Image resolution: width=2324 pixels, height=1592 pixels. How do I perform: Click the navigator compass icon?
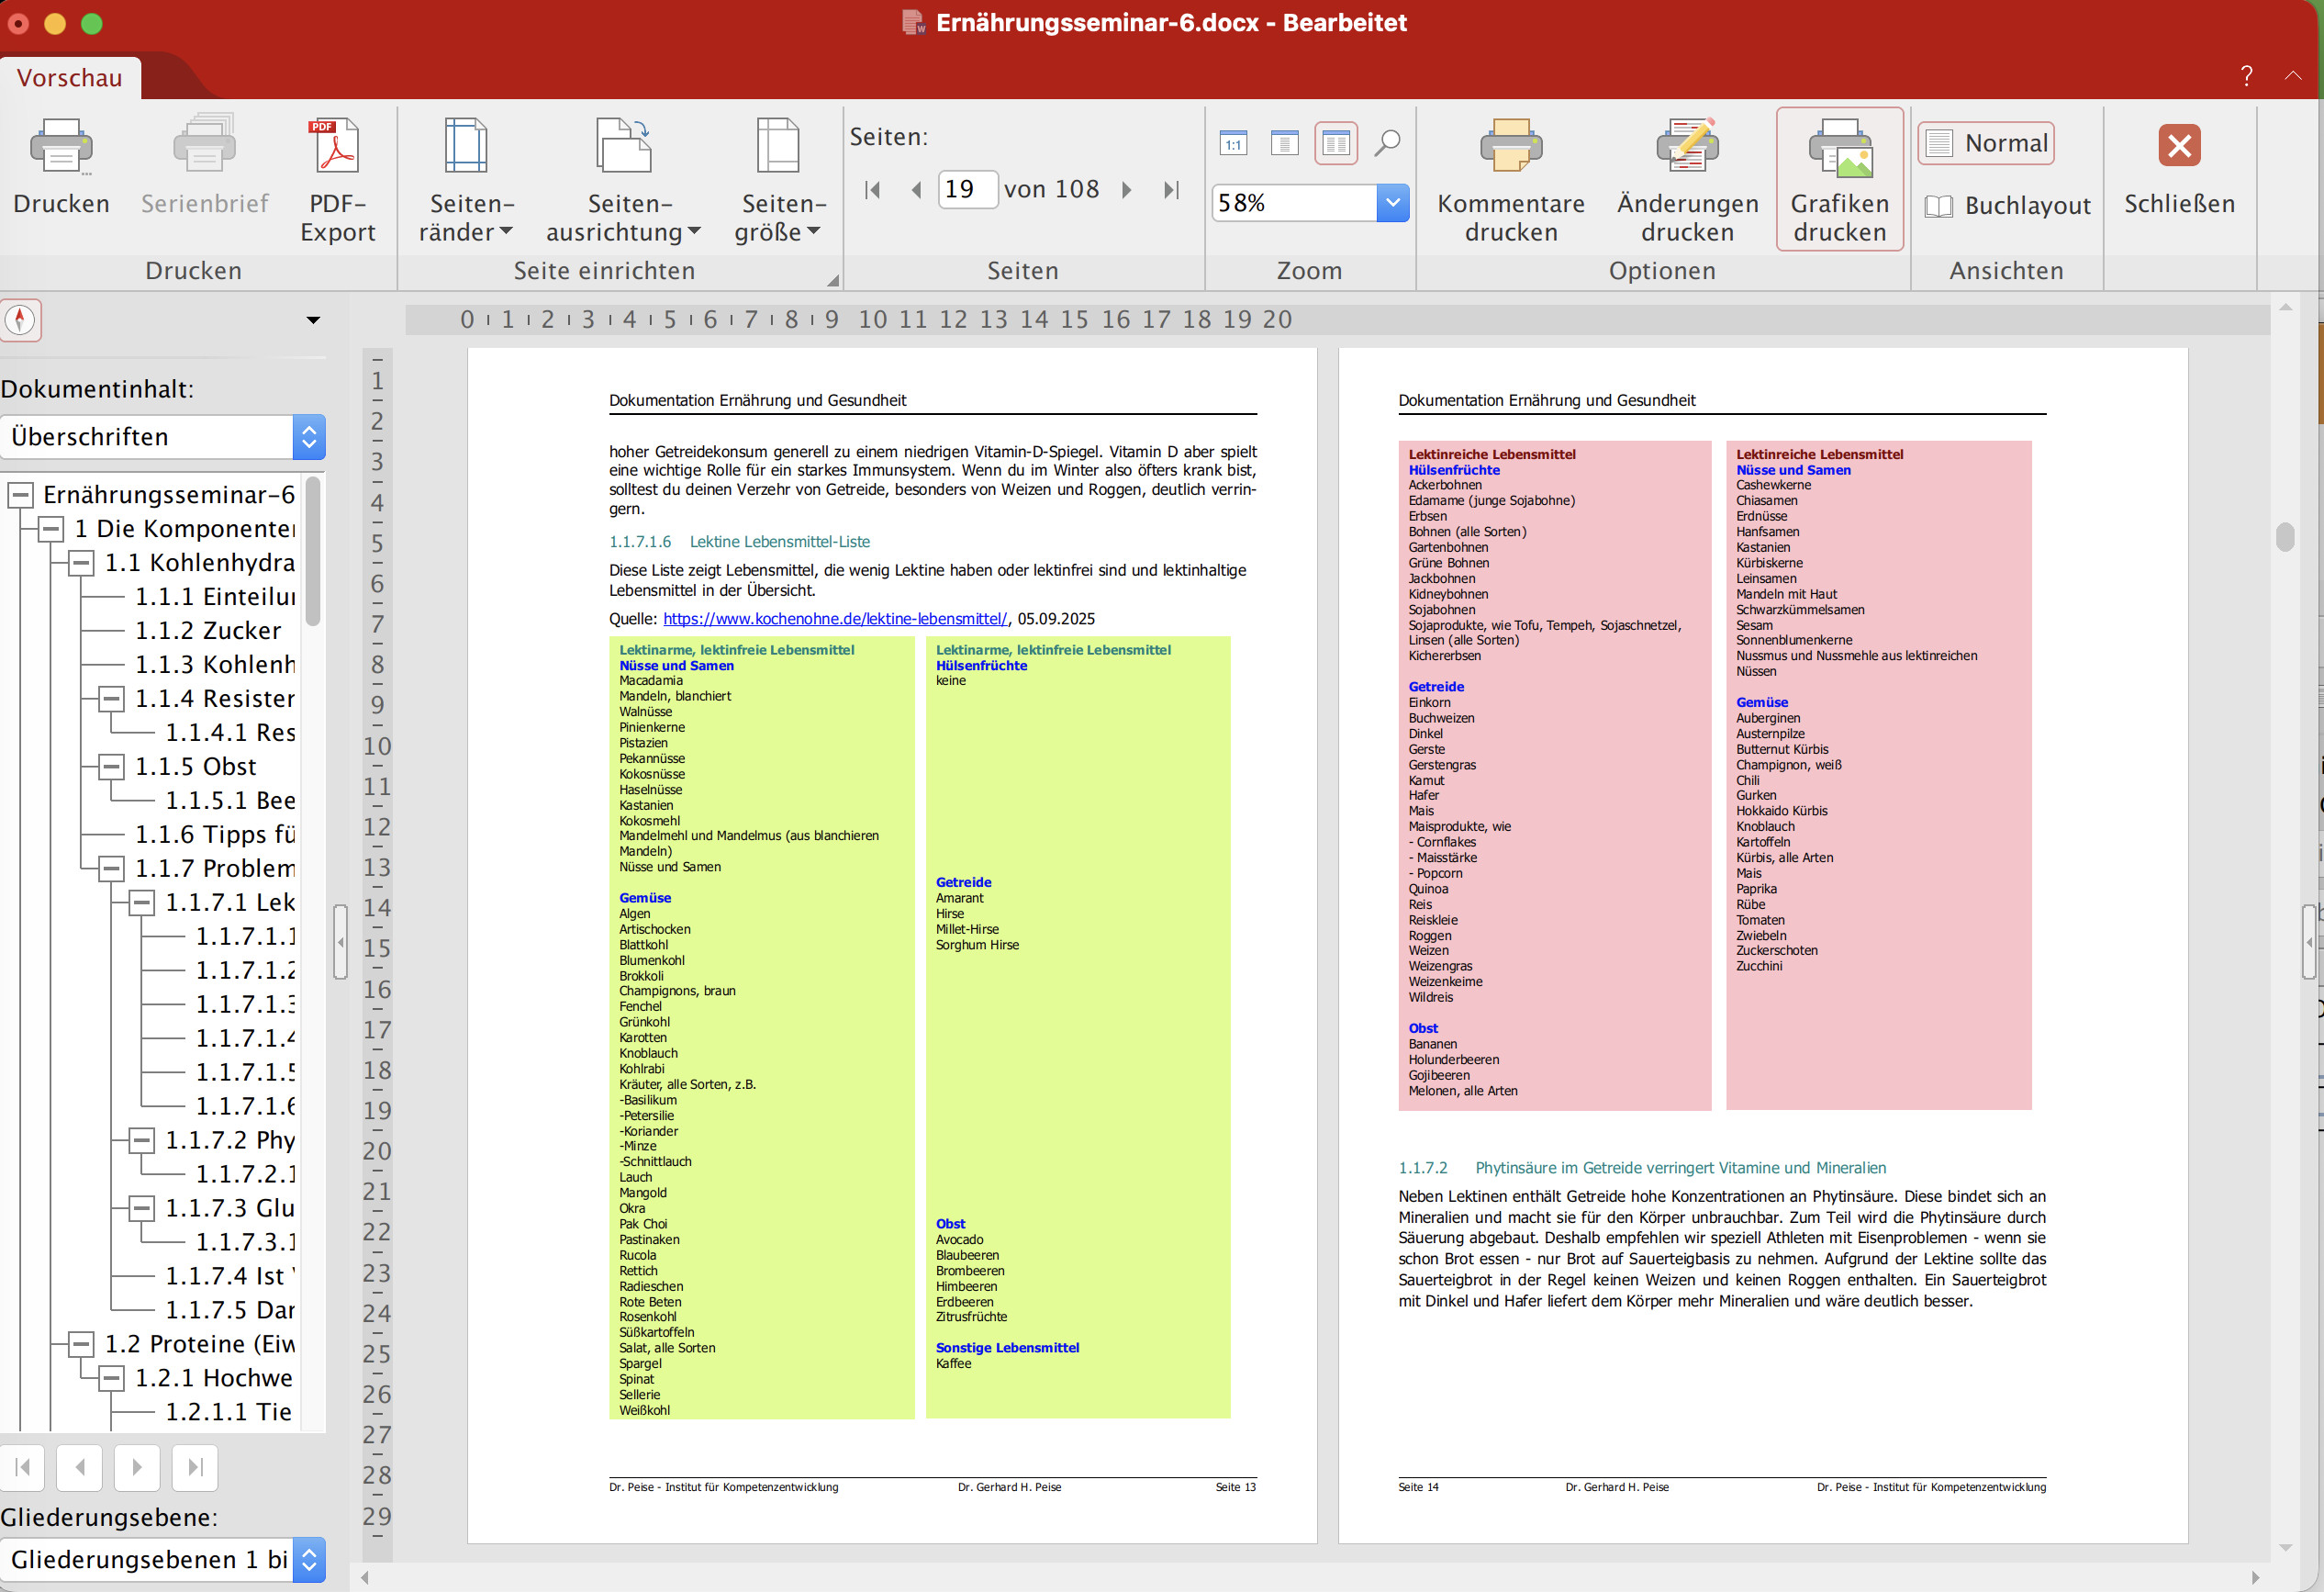(21, 320)
